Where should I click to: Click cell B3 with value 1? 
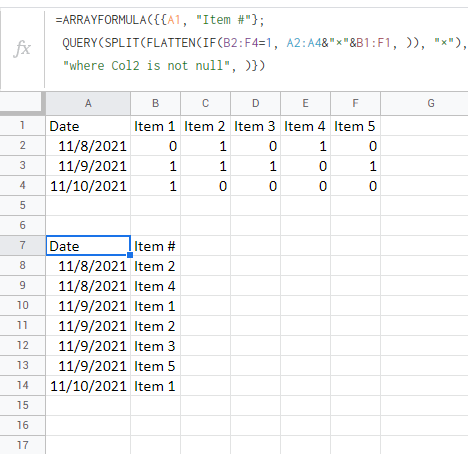[155, 166]
